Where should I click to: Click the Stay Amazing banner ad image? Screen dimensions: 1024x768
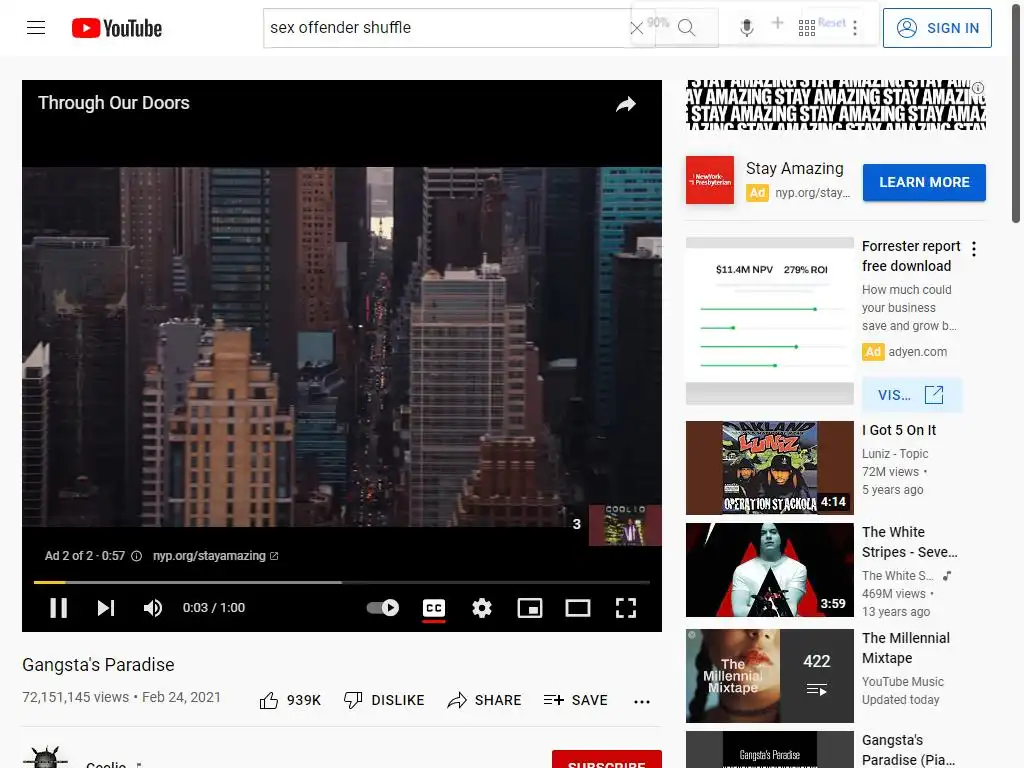[836, 105]
